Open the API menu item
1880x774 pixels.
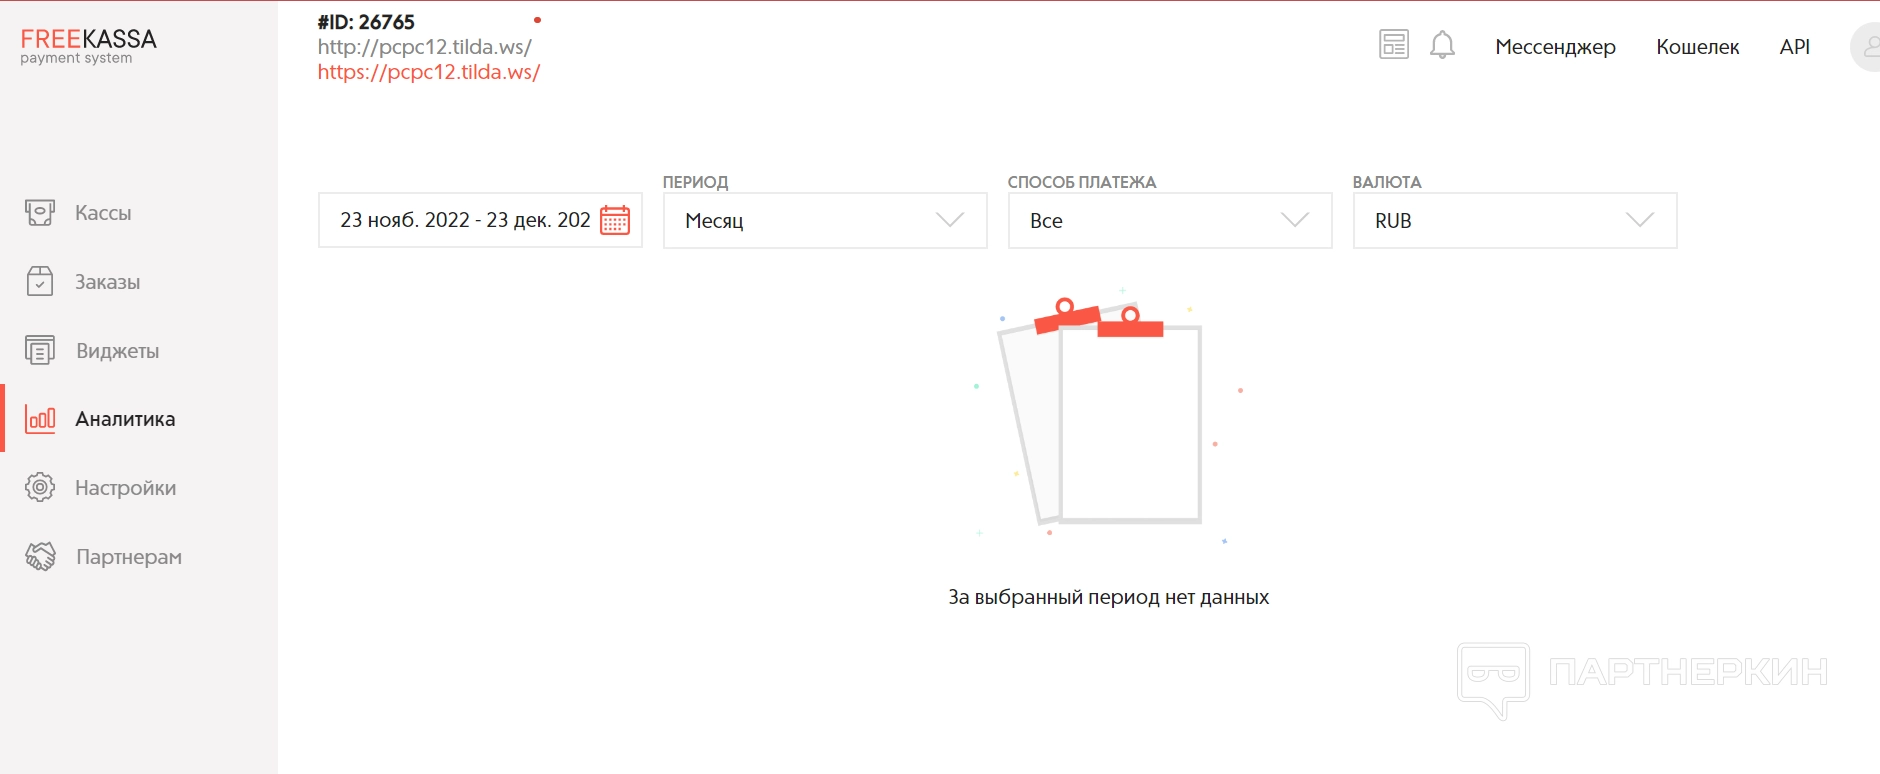[1794, 47]
